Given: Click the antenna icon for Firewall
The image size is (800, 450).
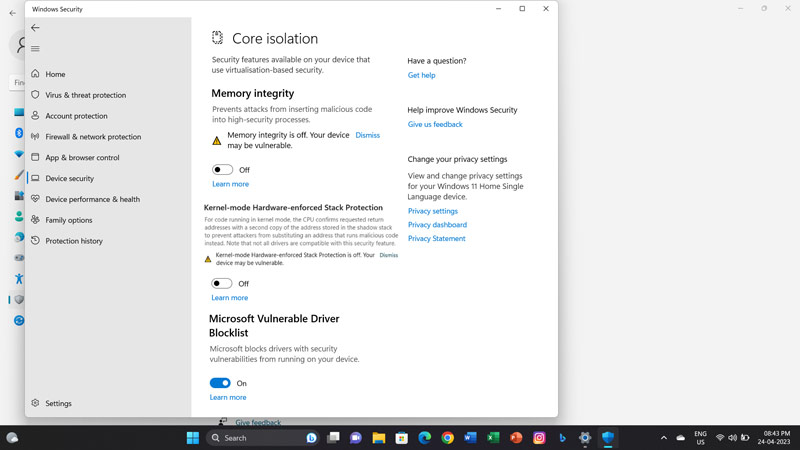Looking at the screenshot, I should [35, 136].
